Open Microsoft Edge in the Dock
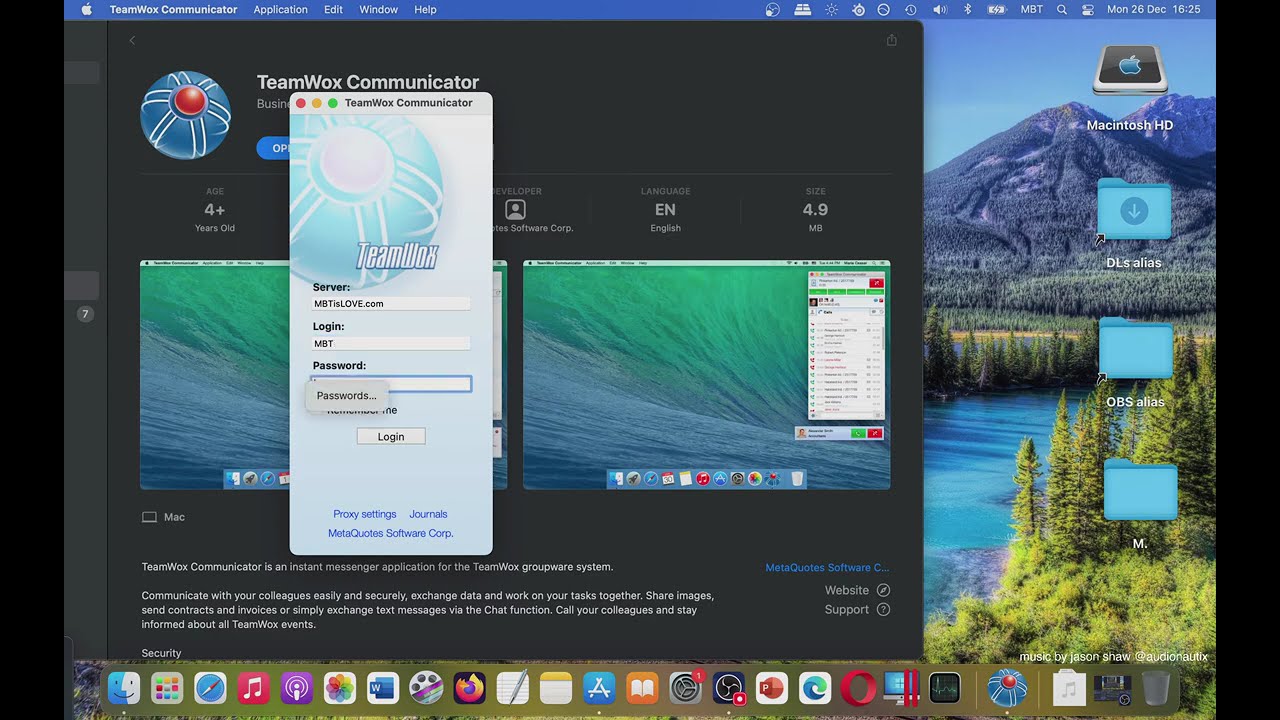Viewport: 1280px width, 720px height. pos(815,688)
